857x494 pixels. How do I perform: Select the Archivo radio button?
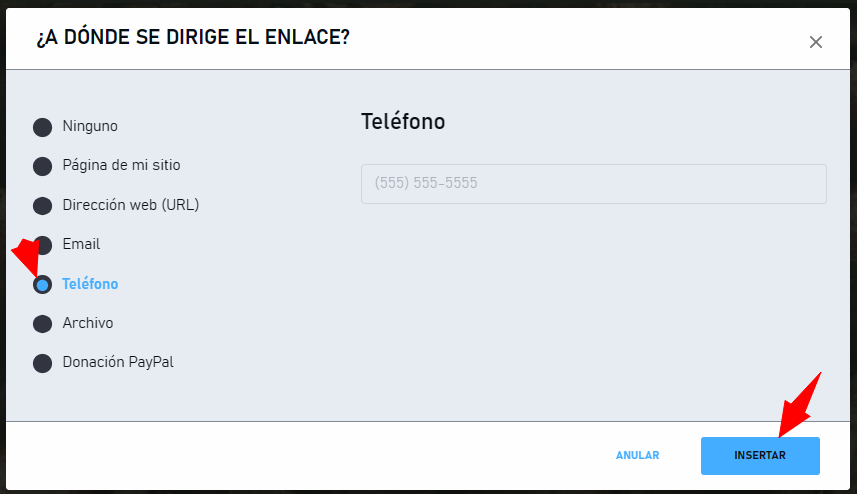[x=43, y=324]
